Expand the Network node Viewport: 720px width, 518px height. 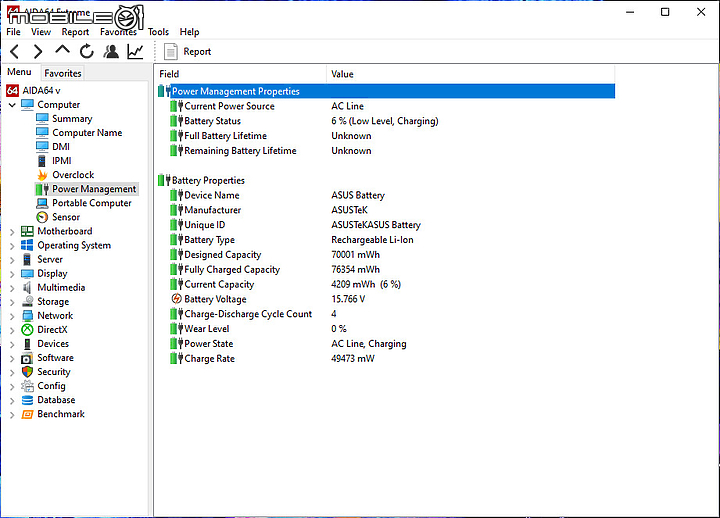[x=12, y=316]
